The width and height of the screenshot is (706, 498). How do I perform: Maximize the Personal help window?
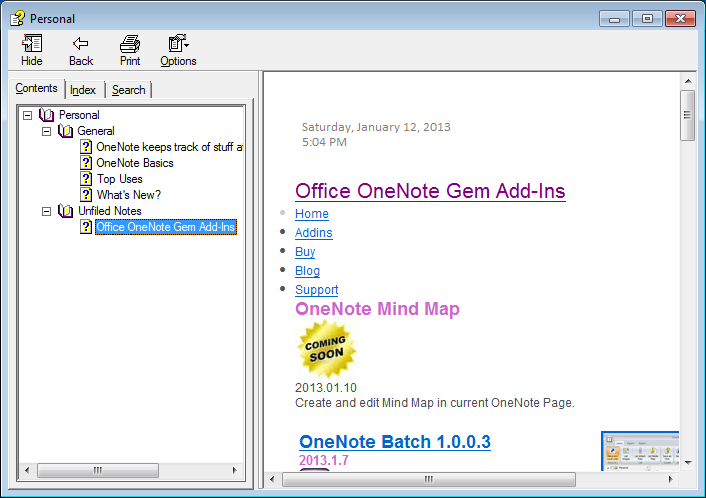coord(647,19)
